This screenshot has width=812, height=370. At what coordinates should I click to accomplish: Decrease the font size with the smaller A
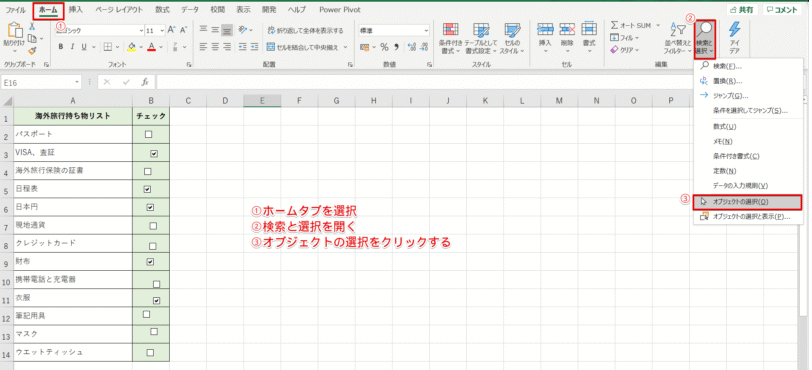[183, 30]
